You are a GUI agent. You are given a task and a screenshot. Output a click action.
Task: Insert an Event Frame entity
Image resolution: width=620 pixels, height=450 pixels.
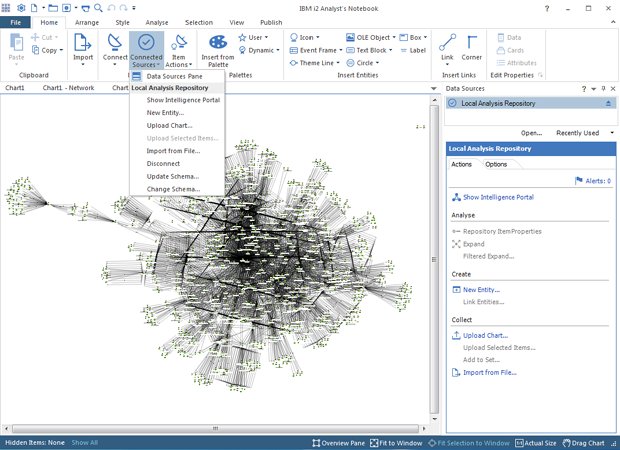coord(316,50)
